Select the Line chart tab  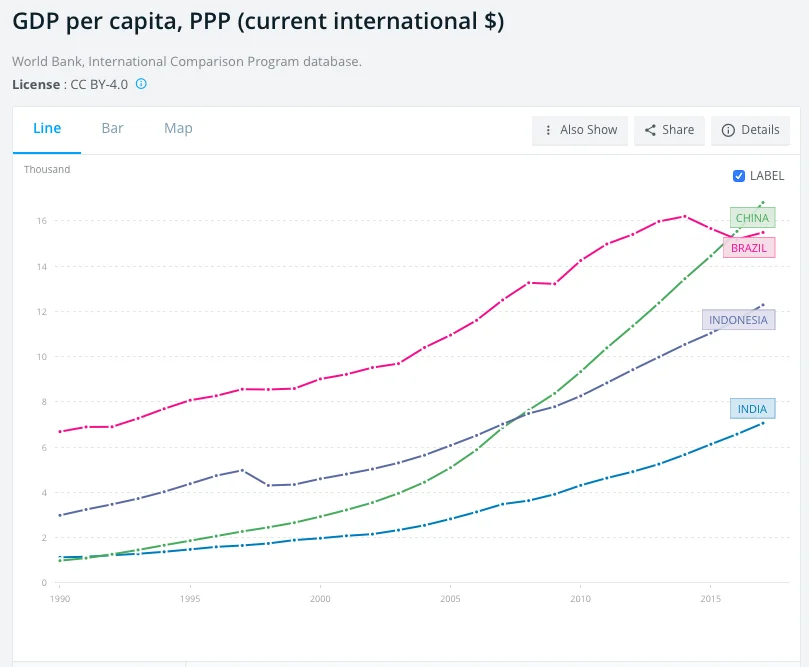pyautogui.click(x=46, y=128)
